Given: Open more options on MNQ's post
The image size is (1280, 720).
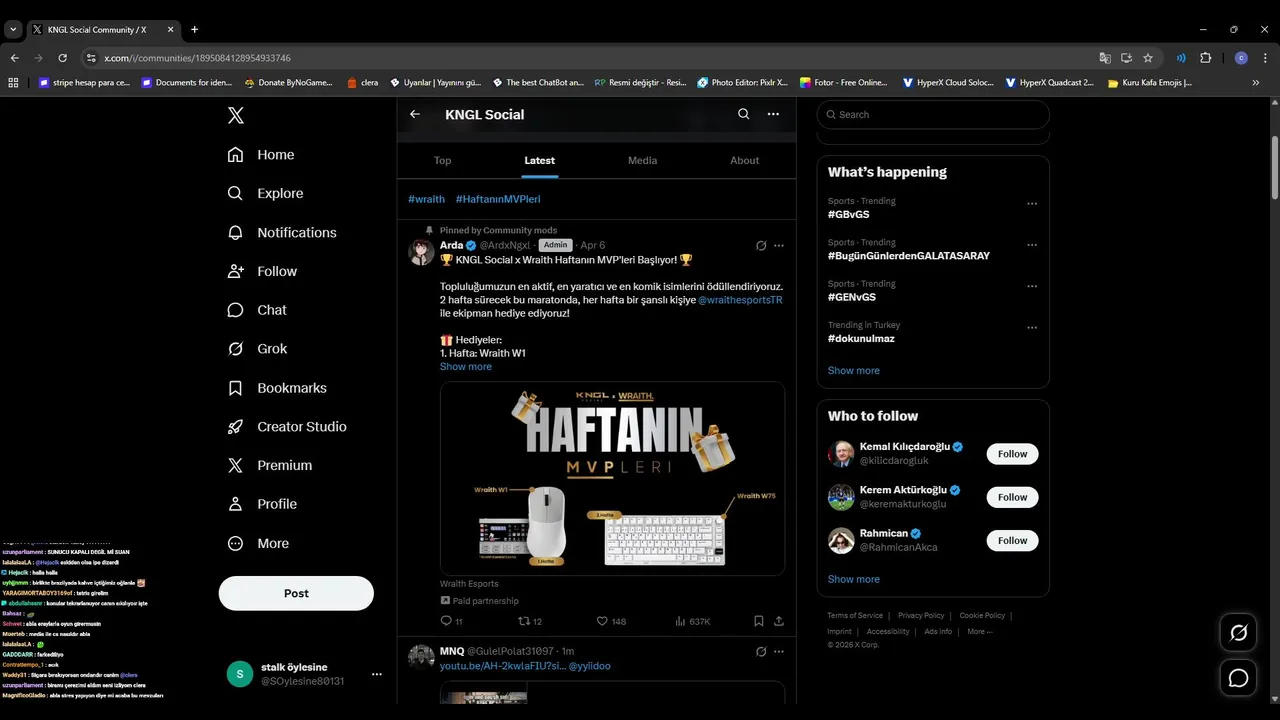Looking at the screenshot, I should pyautogui.click(x=779, y=652).
